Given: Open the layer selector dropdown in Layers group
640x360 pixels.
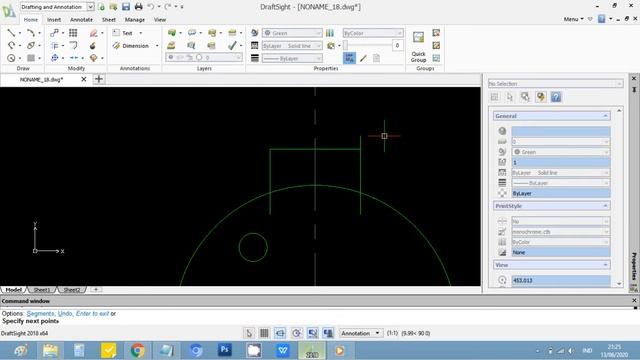Looking at the screenshot, I should pos(204,58).
